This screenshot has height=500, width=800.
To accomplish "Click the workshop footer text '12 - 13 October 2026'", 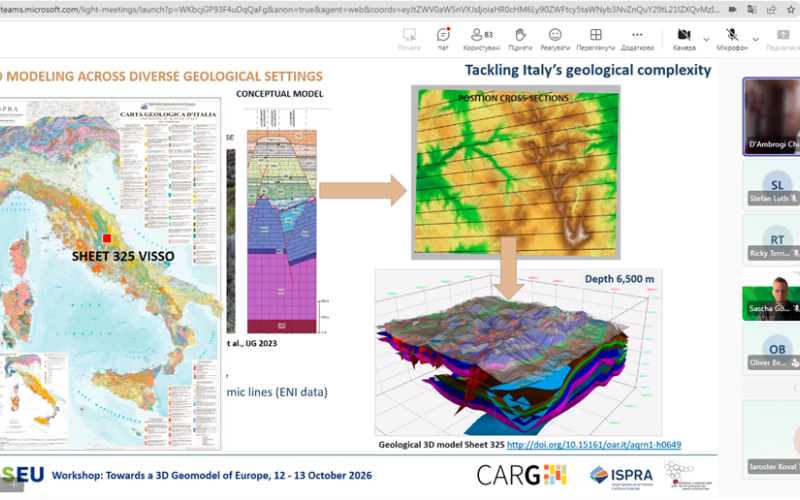I will 323,475.
